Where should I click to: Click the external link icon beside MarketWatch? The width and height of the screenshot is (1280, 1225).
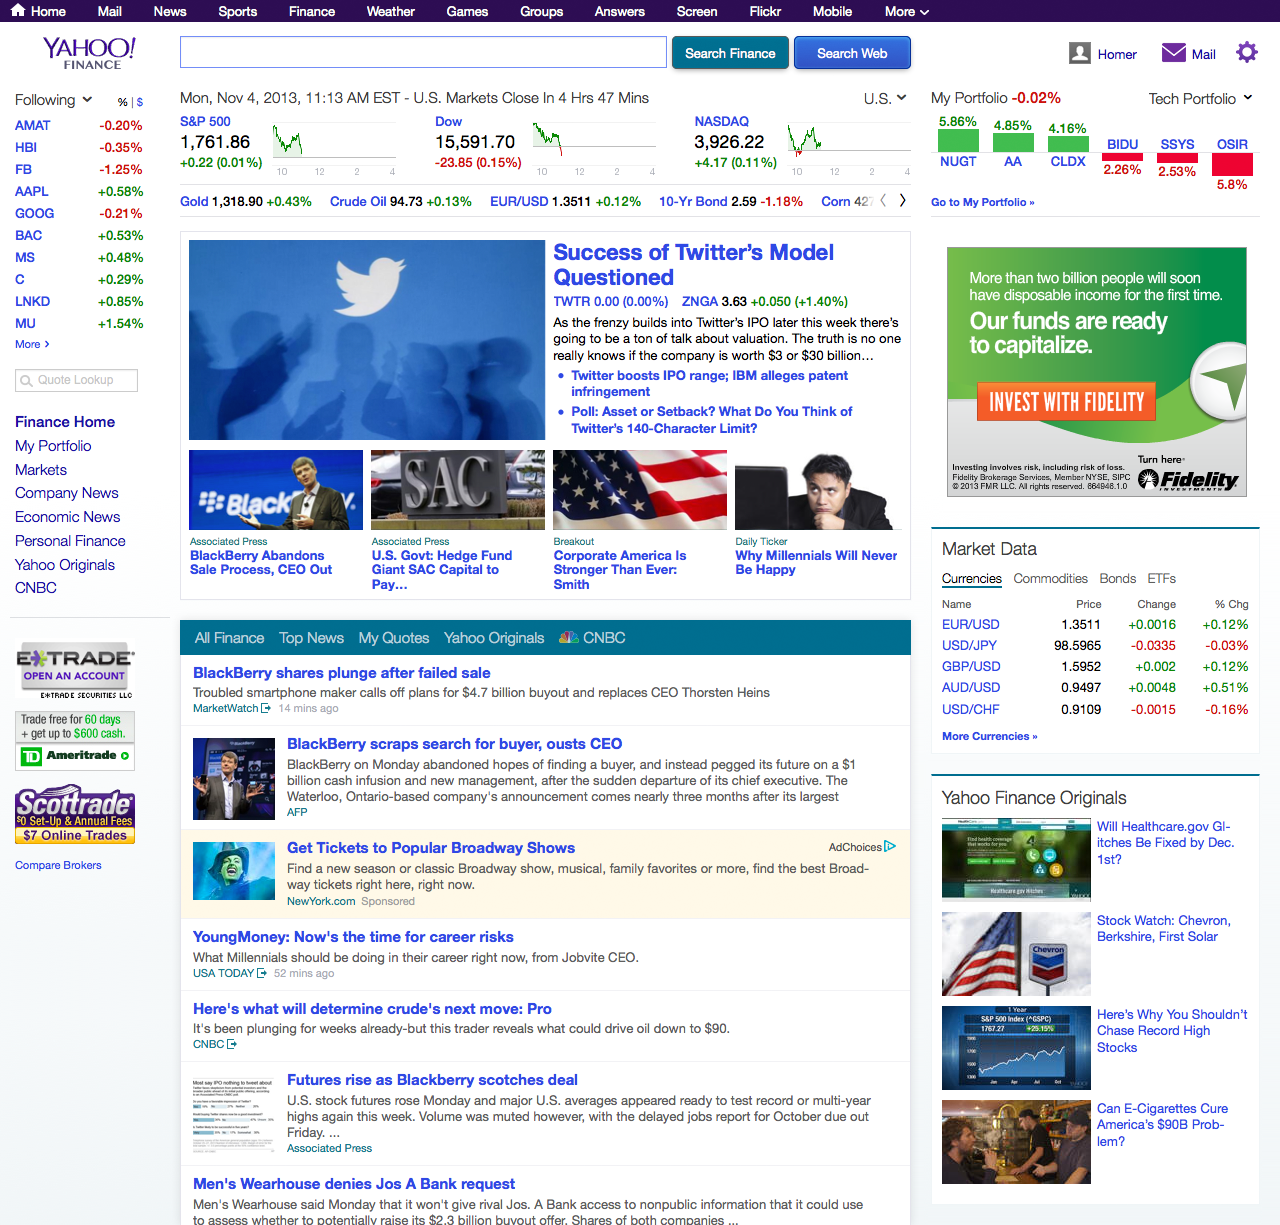[266, 708]
